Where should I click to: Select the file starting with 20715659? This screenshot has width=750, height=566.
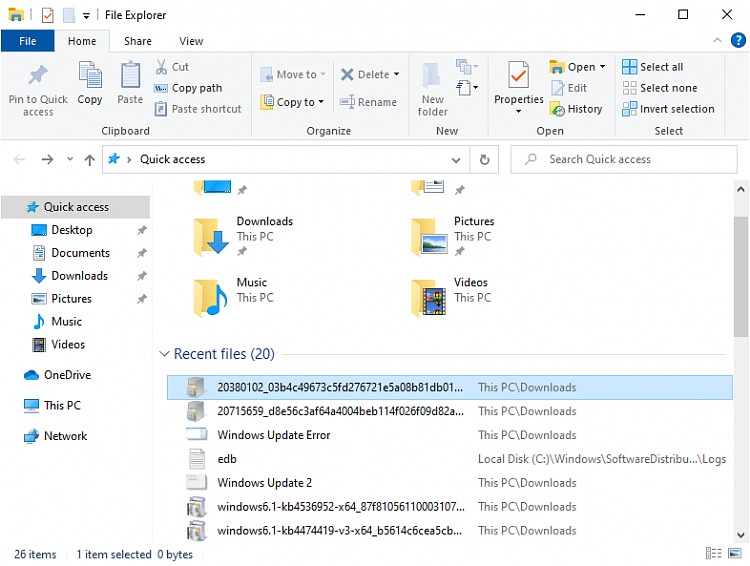(x=450, y=411)
